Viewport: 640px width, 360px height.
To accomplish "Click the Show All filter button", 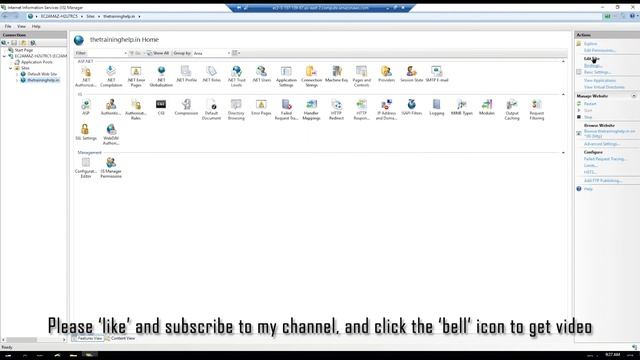I will click(158, 53).
